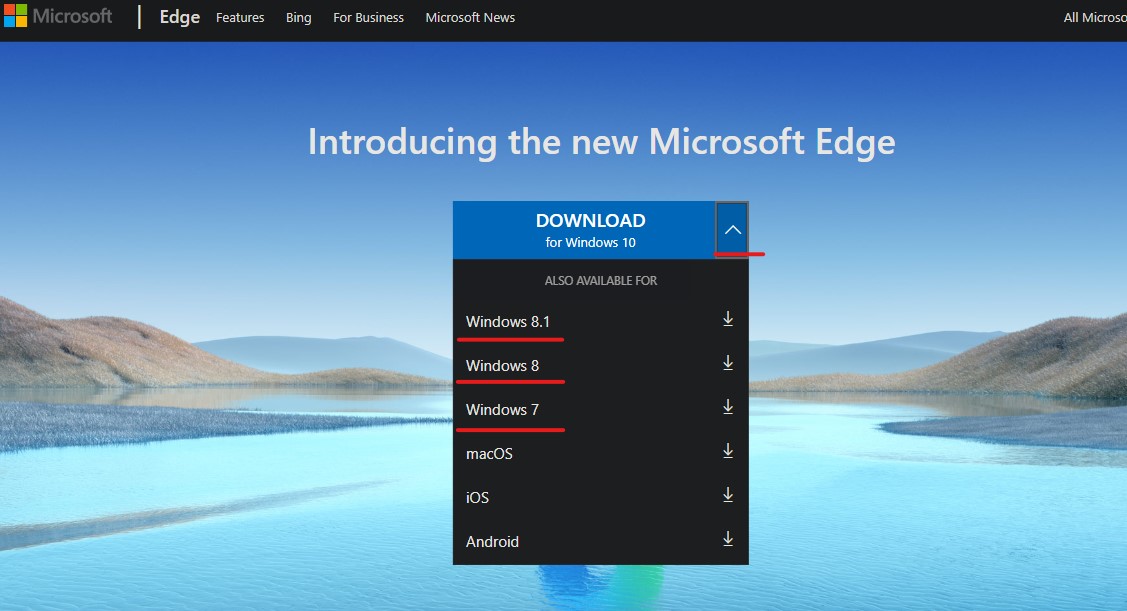Click the Microsoft logo
The width and height of the screenshot is (1127, 611).
coord(58,16)
